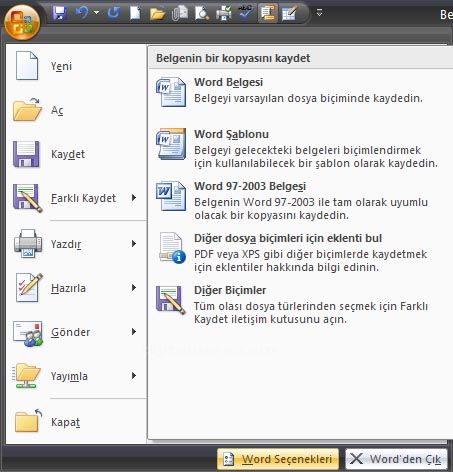
Task: Click the draw table pencil icon
Action: [289, 14]
